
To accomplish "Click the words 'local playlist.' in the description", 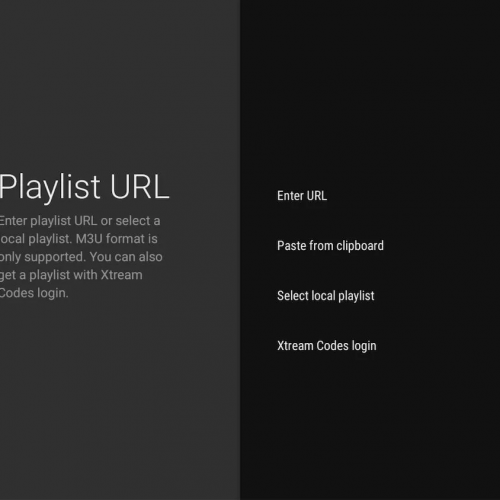I will pos(36,239).
